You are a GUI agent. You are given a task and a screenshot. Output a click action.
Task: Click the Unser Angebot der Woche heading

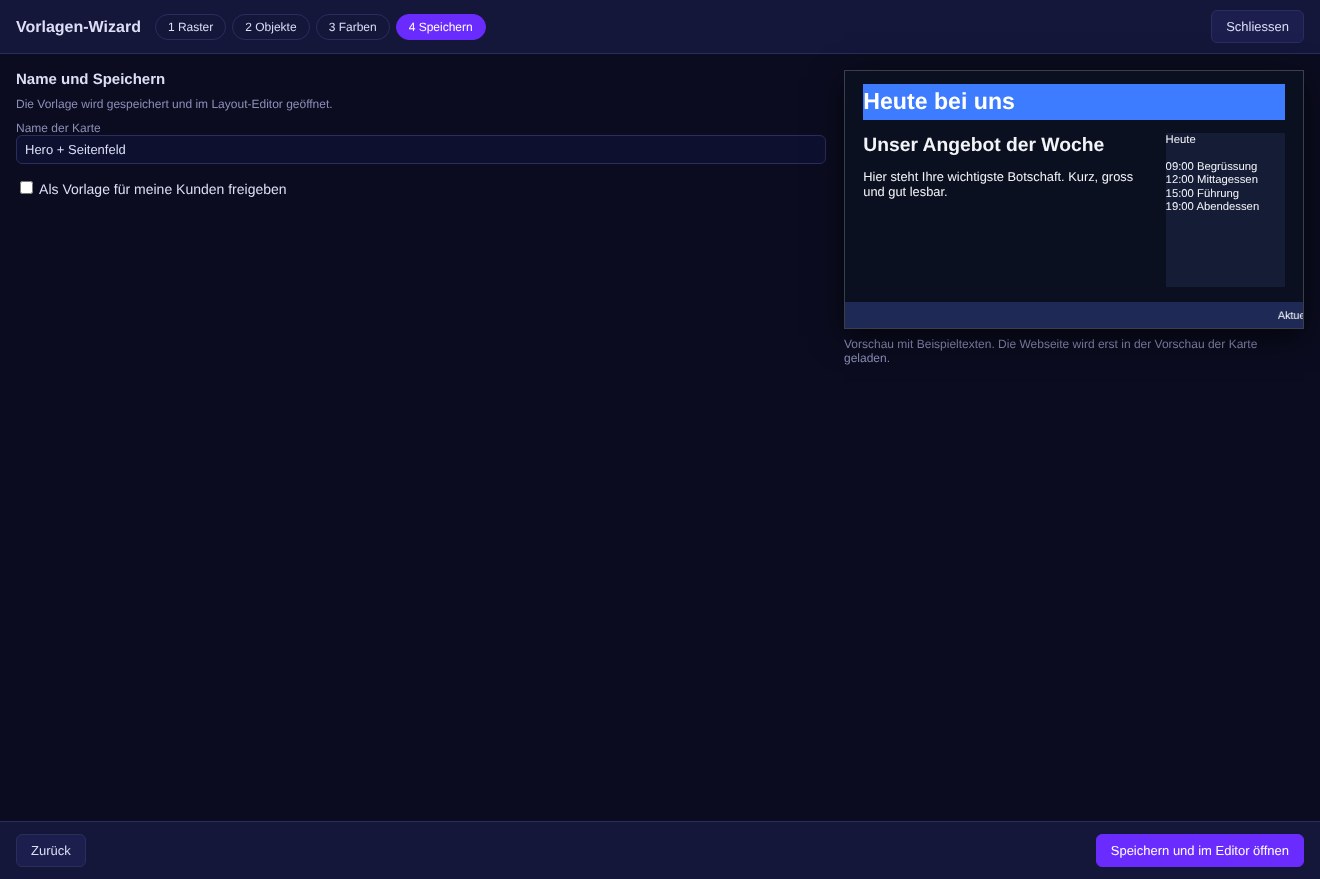(x=984, y=145)
